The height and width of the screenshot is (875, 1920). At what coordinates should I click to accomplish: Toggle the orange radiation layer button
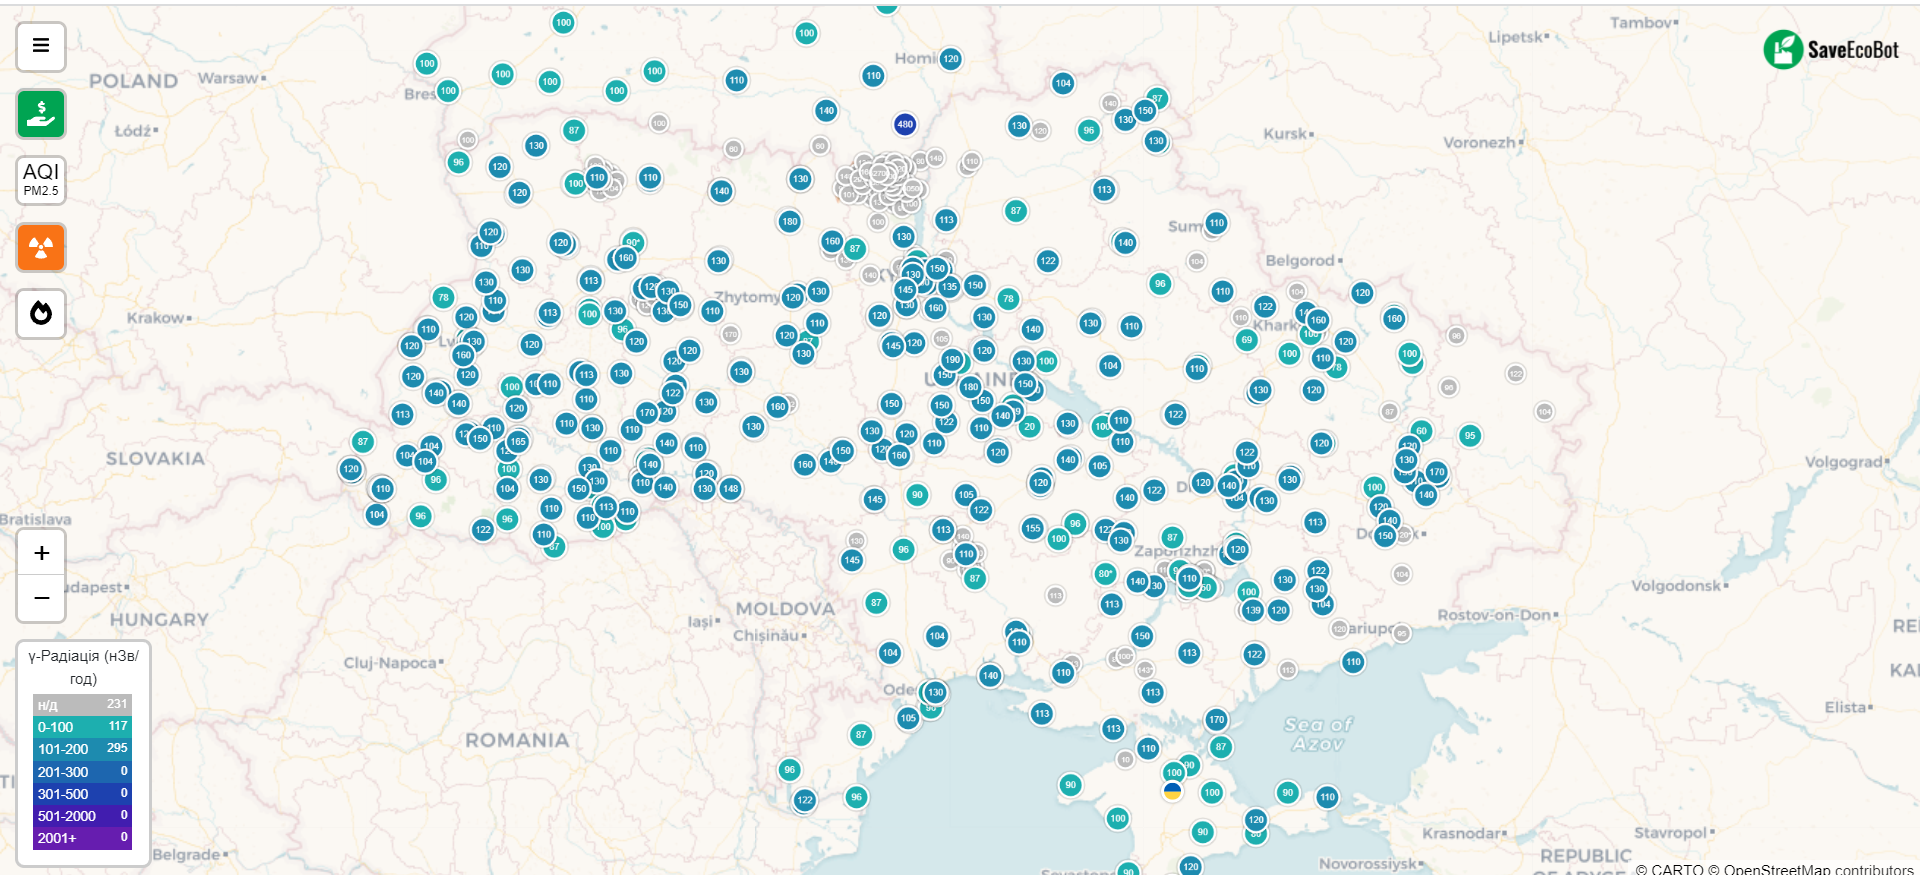pyautogui.click(x=41, y=247)
